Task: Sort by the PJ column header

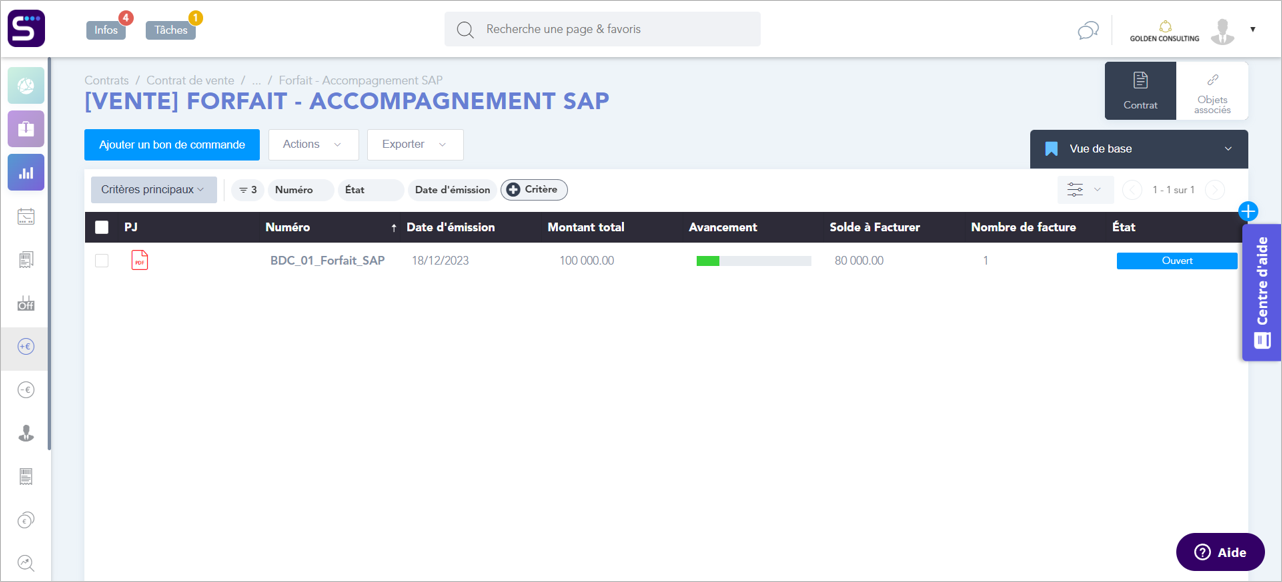Action: point(131,227)
